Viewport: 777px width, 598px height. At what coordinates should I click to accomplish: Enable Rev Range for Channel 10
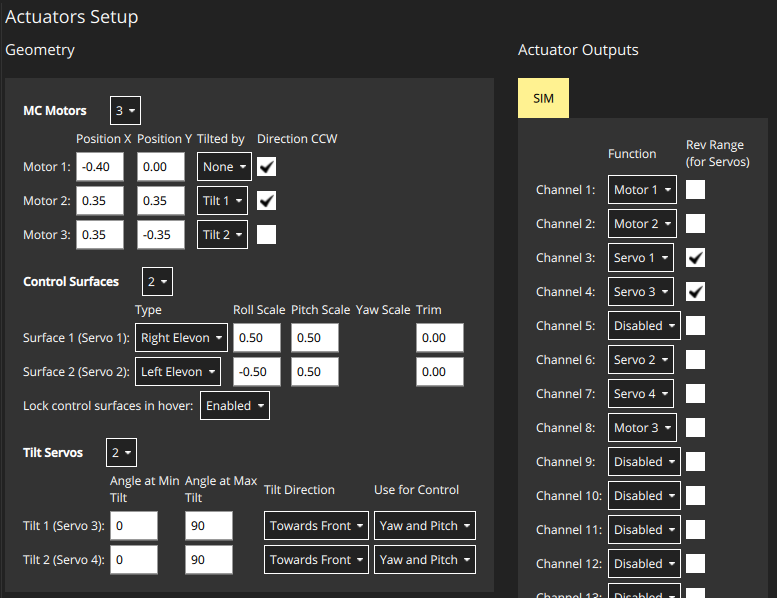coord(695,495)
